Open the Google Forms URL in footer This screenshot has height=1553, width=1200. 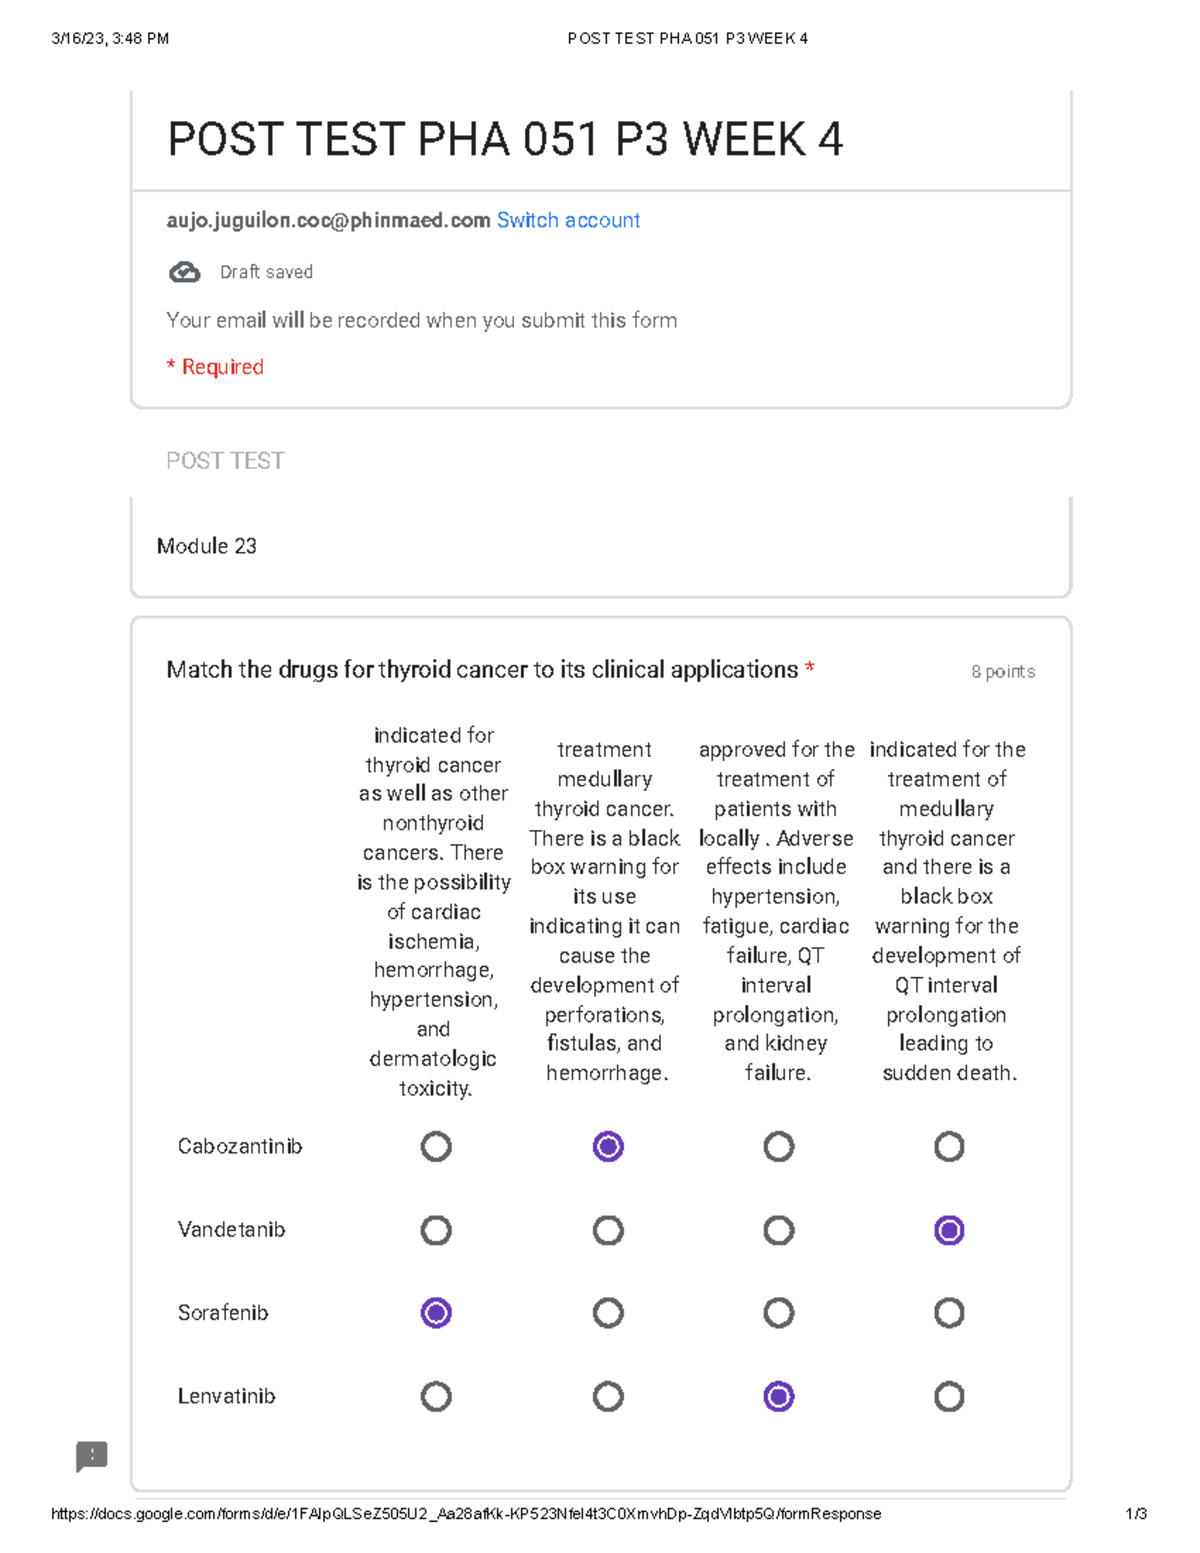click(466, 1514)
